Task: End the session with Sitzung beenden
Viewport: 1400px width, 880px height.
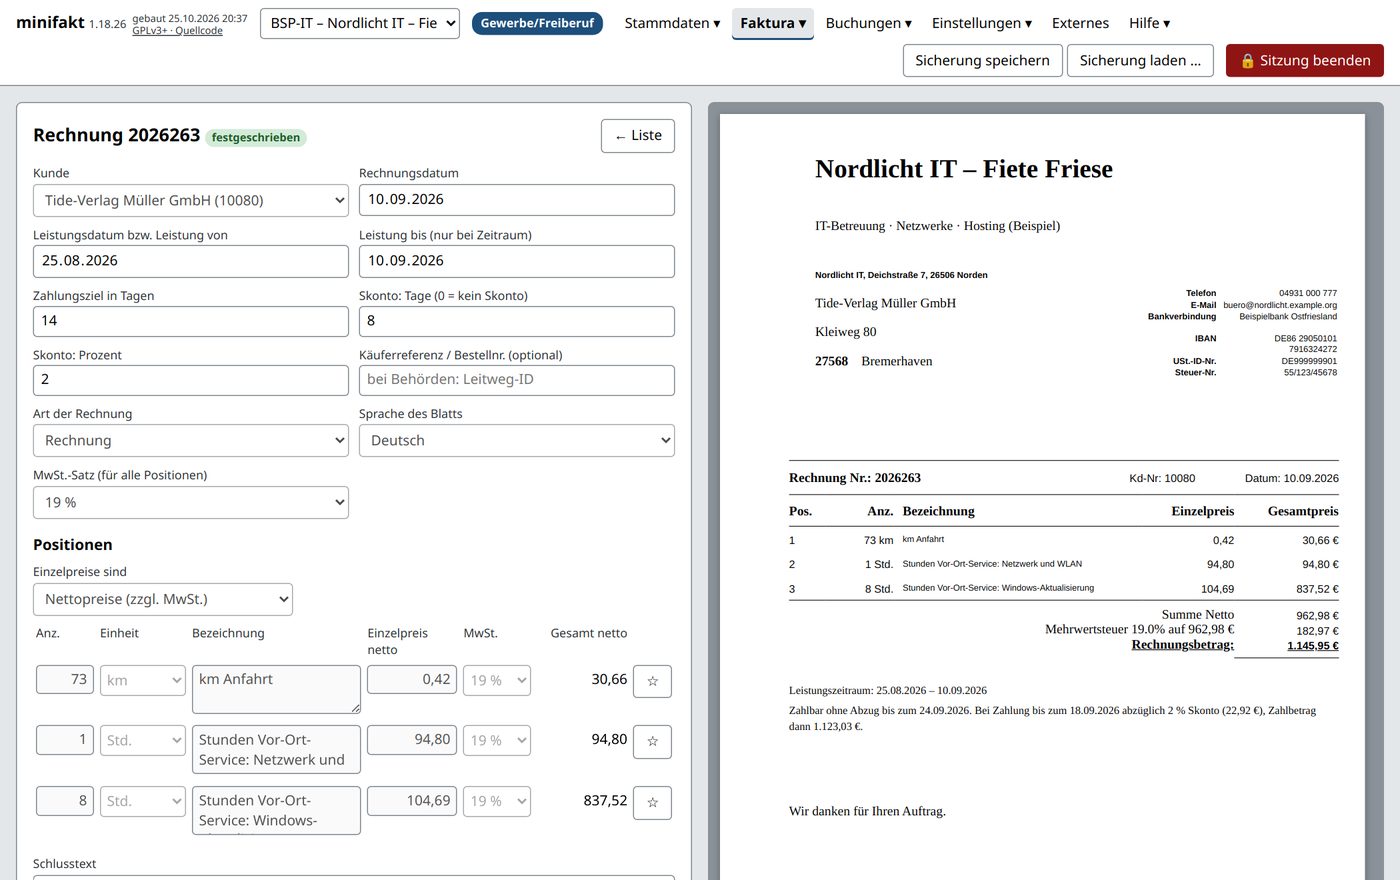Action: (x=1305, y=60)
